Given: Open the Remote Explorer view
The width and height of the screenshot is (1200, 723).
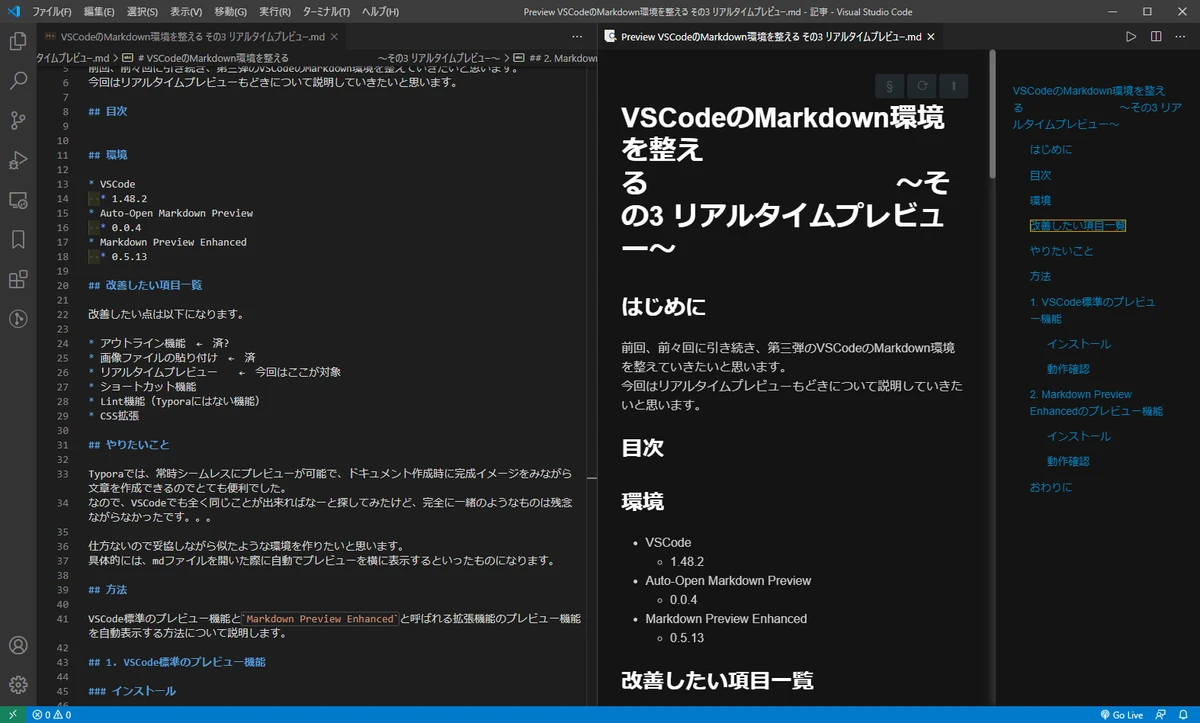Looking at the screenshot, I should [18, 200].
